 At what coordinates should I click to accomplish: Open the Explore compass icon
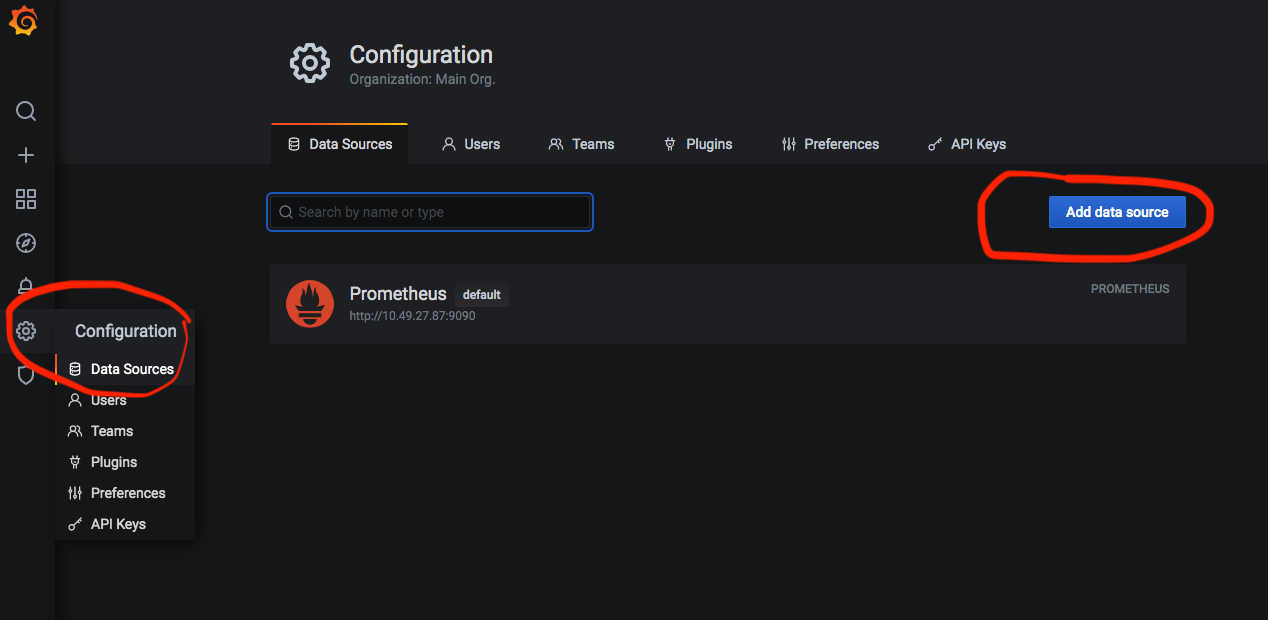point(26,243)
